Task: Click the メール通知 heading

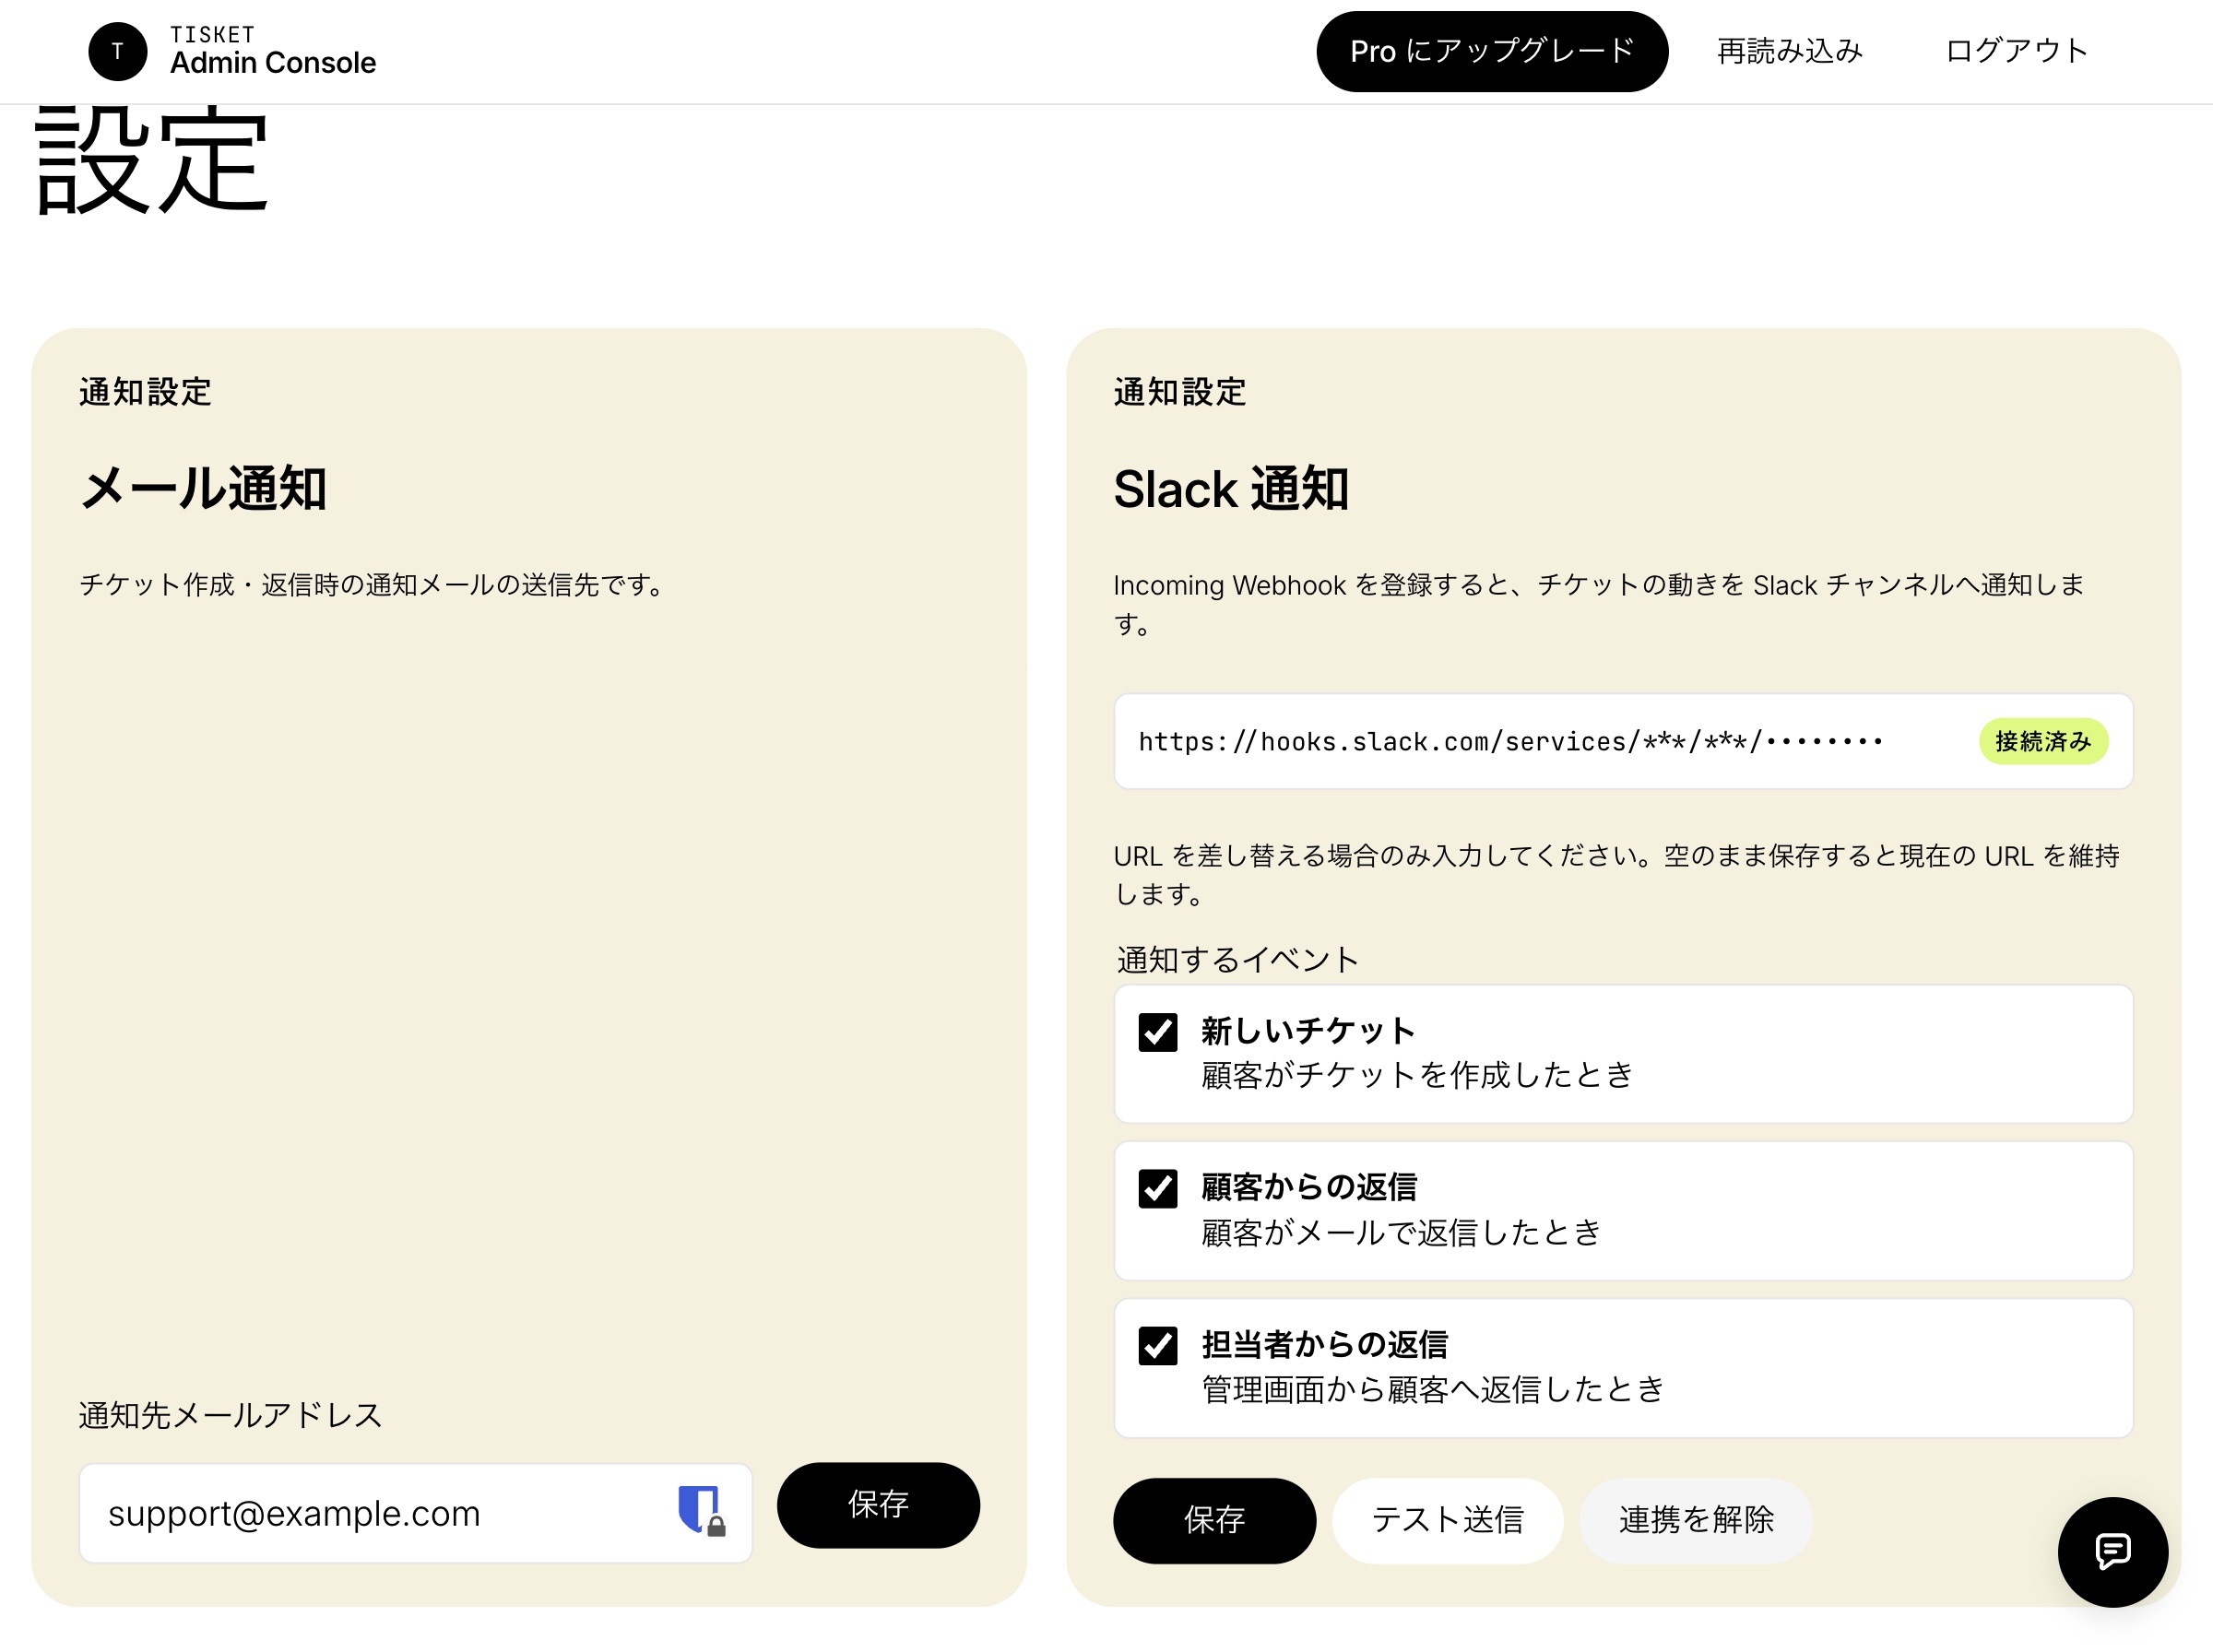Action: pyautogui.click(x=203, y=488)
